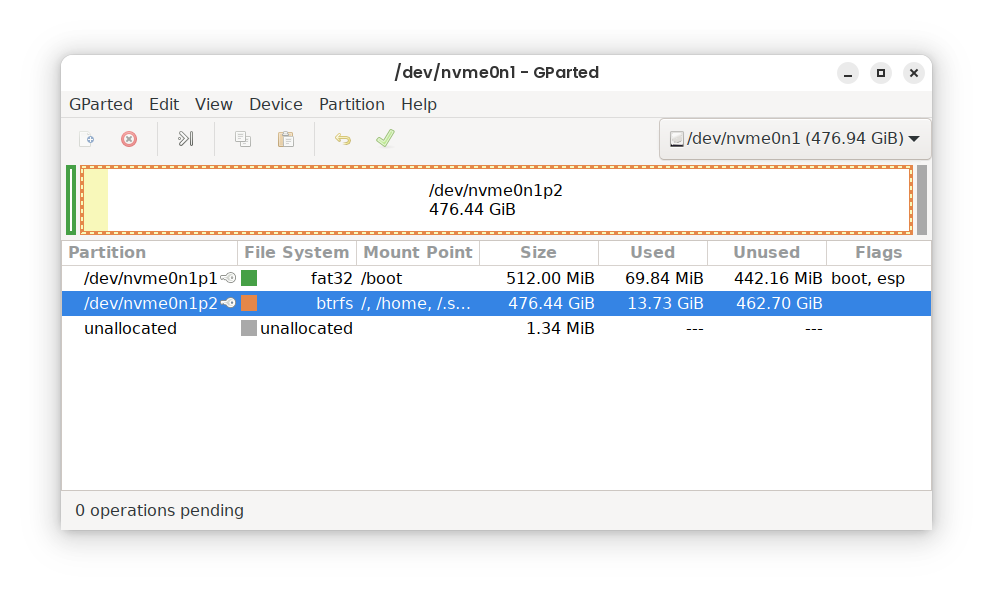Open the Edit menu
Viewport: 993px width, 597px height.
[x=164, y=104]
